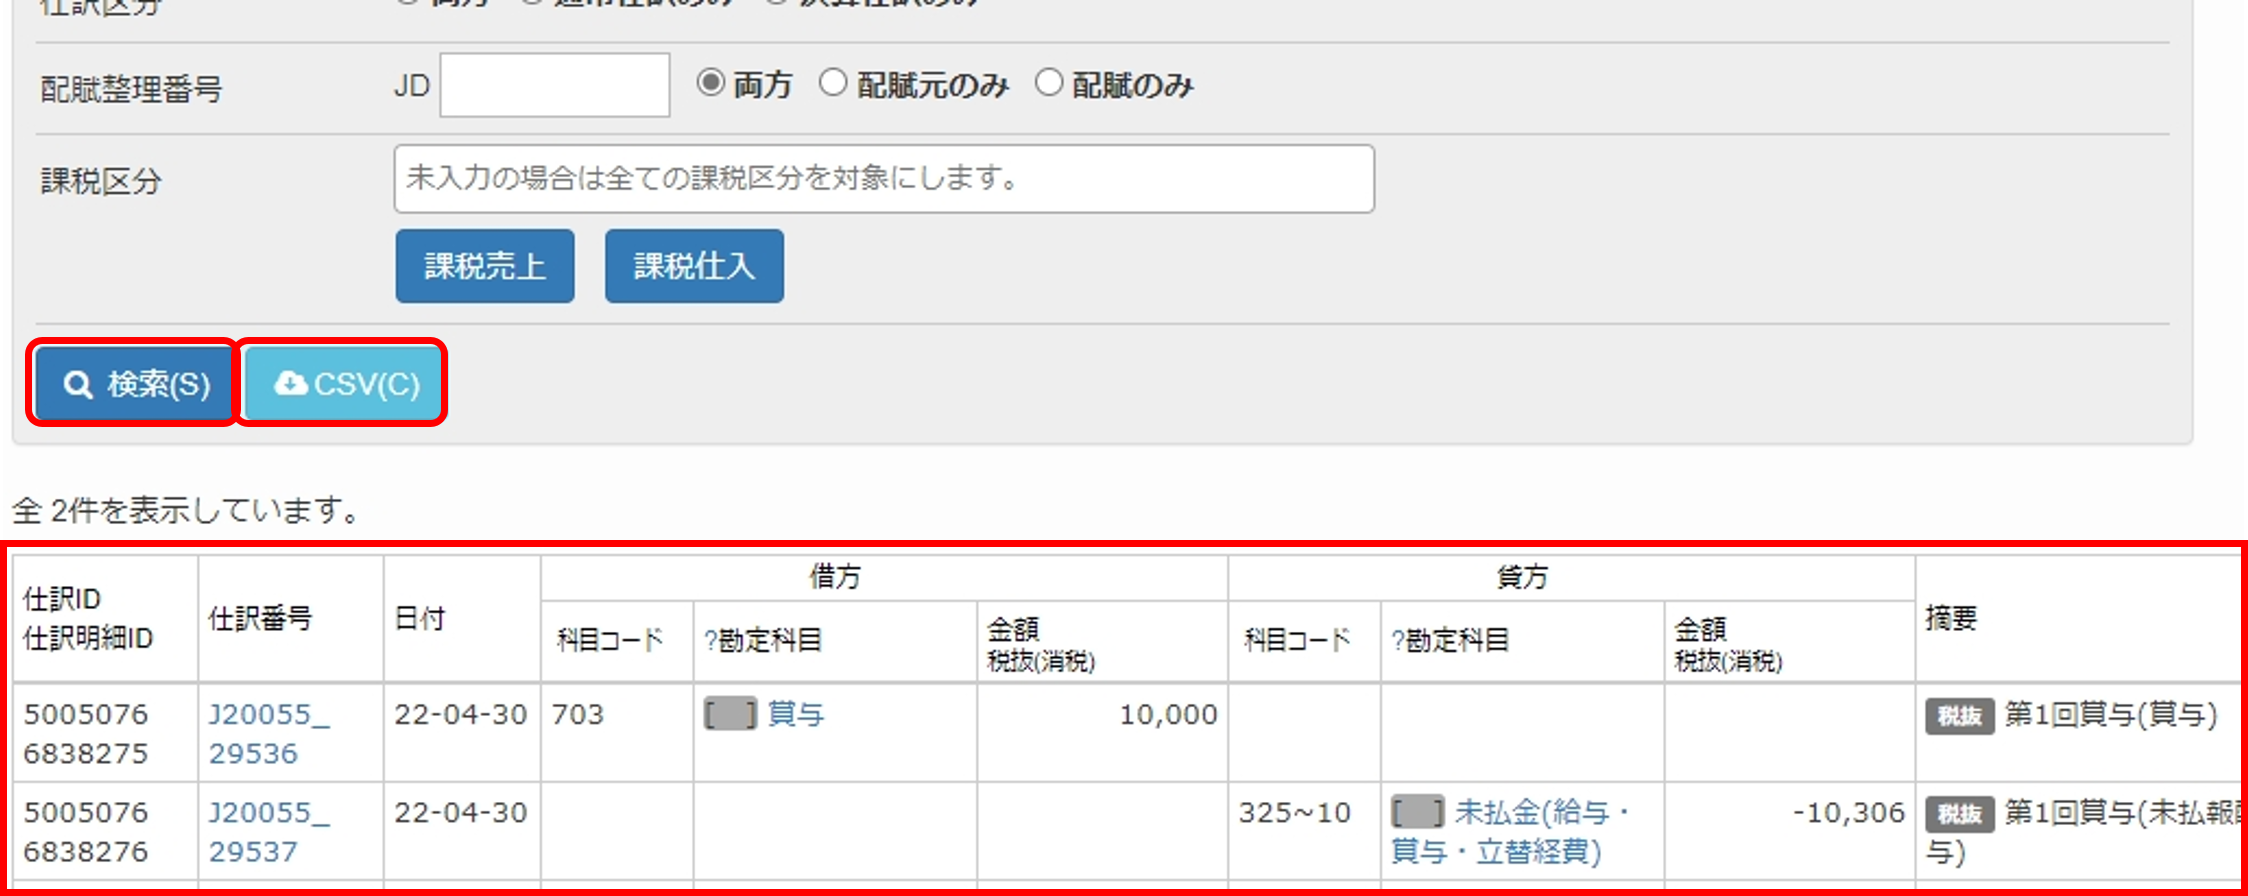Click the 税抜 badge in the first row
The width and height of the screenshot is (2248, 896).
coord(1959,716)
